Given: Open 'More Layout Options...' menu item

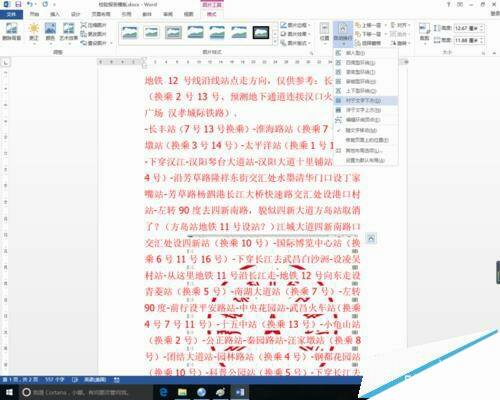Looking at the screenshot, I should [x=366, y=151].
